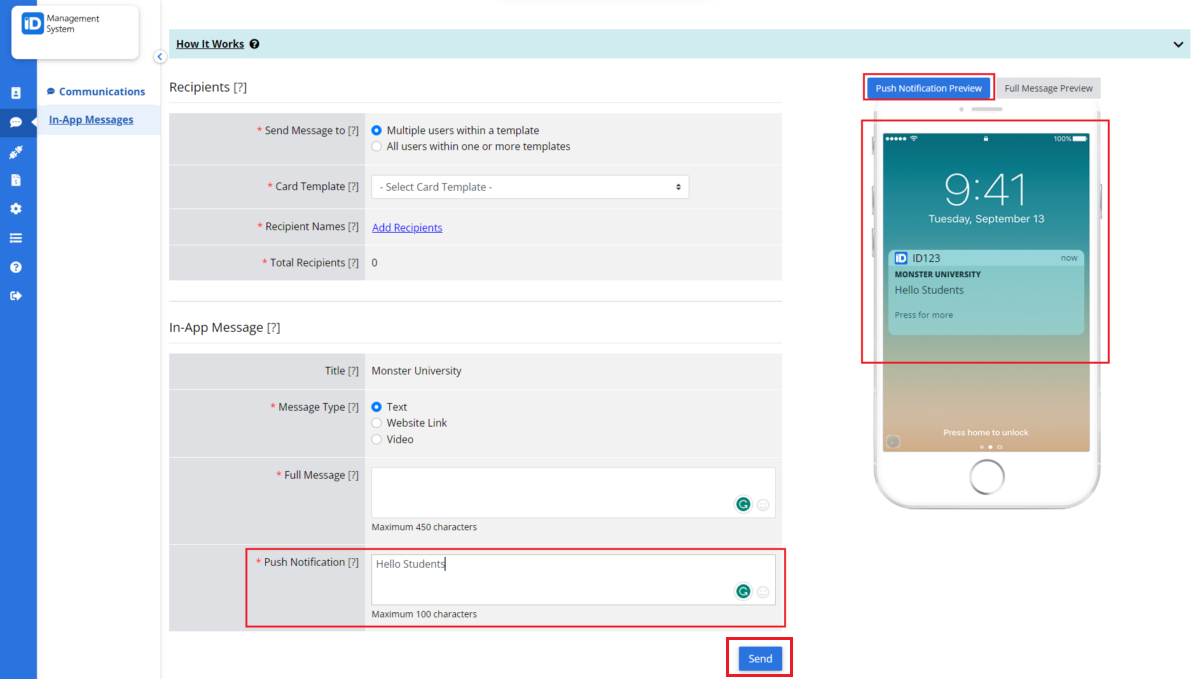This screenshot has width=1200, height=679.
Task: Open the settings gear sidebar icon
Action: click(x=16, y=209)
